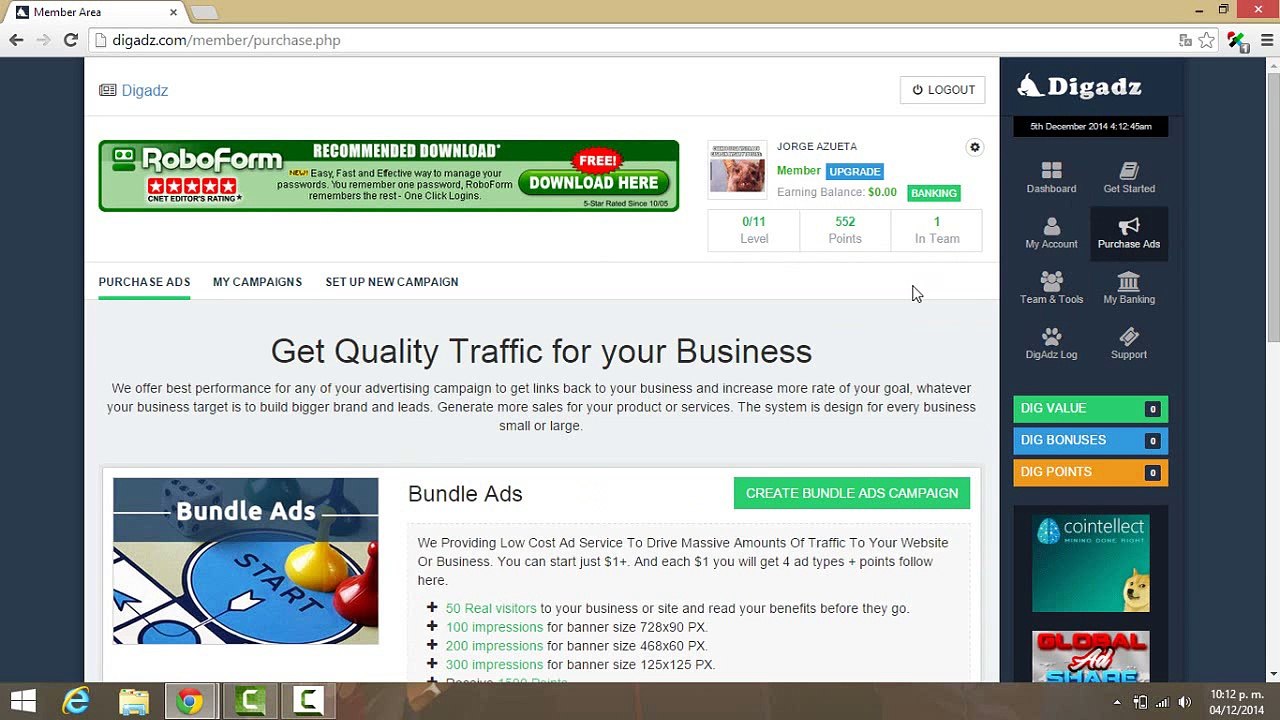Click the Global Ad Share banner
The width and height of the screenshot is (1280, 720).
(1091, 656)
